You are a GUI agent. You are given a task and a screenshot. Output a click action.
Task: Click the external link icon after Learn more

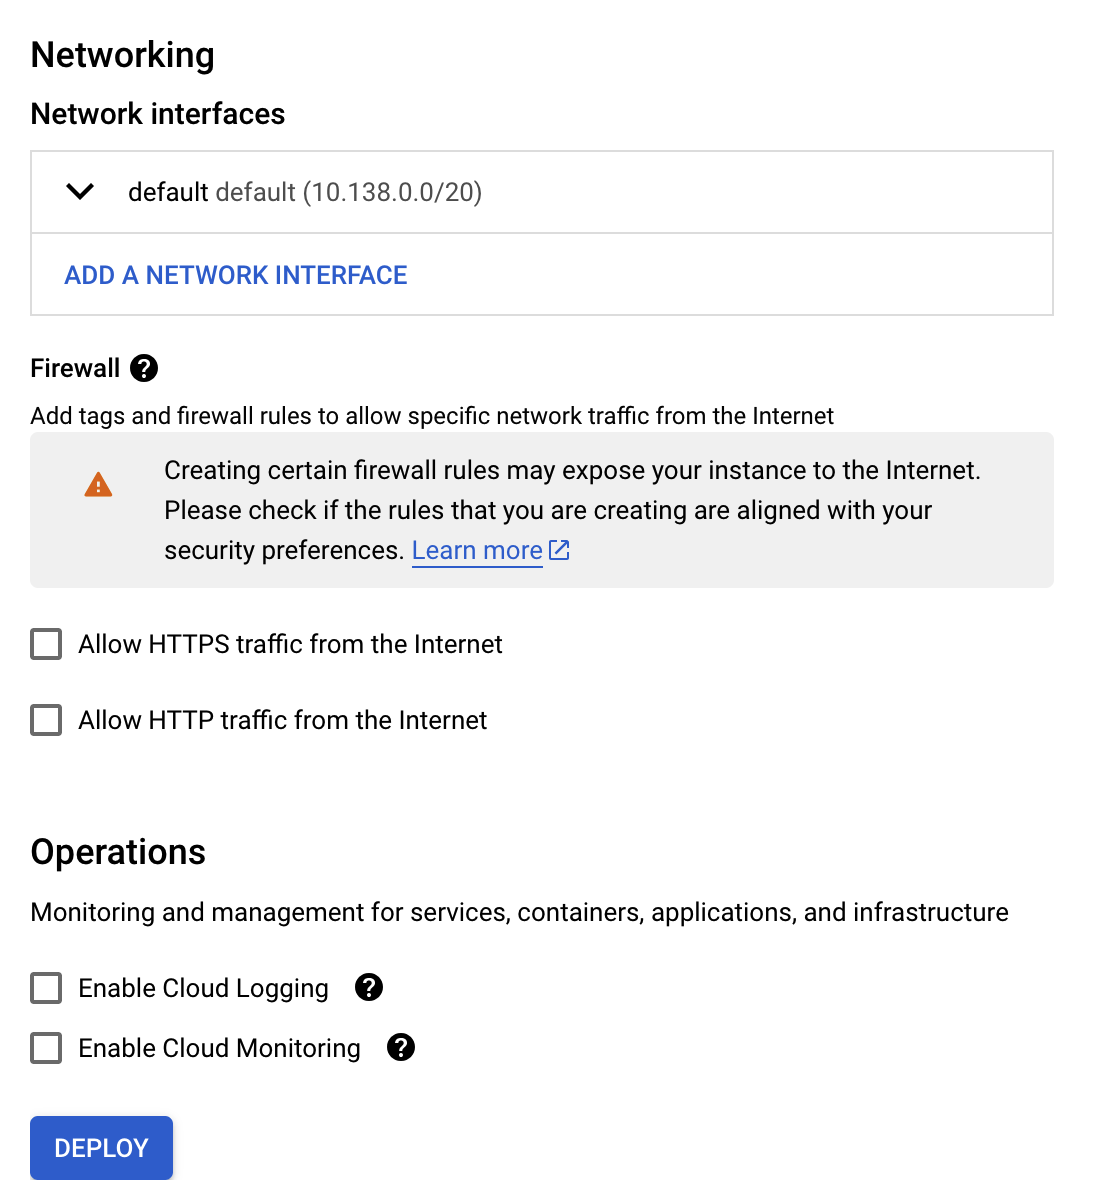click(x=560, y=550)
